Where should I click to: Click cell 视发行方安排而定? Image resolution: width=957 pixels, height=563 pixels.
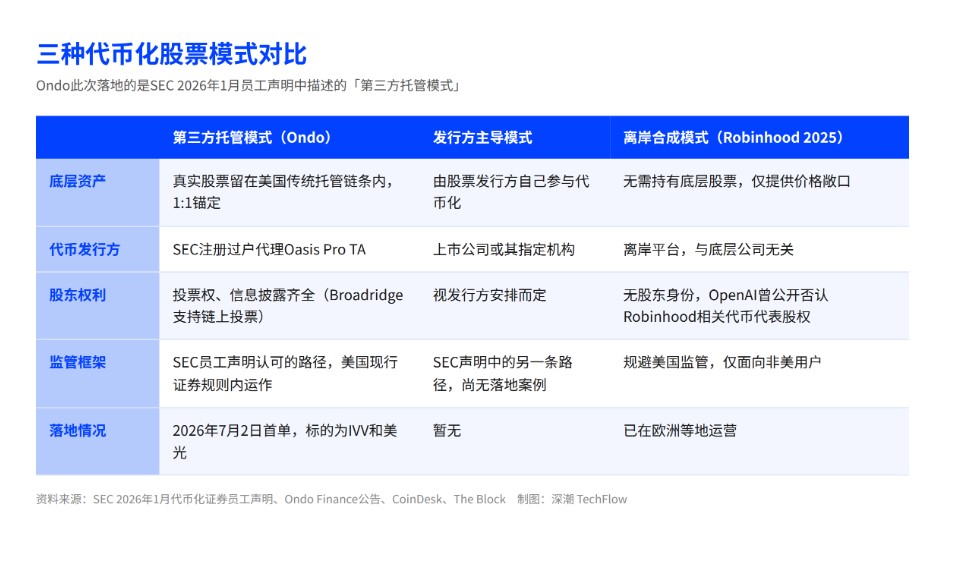489,295
